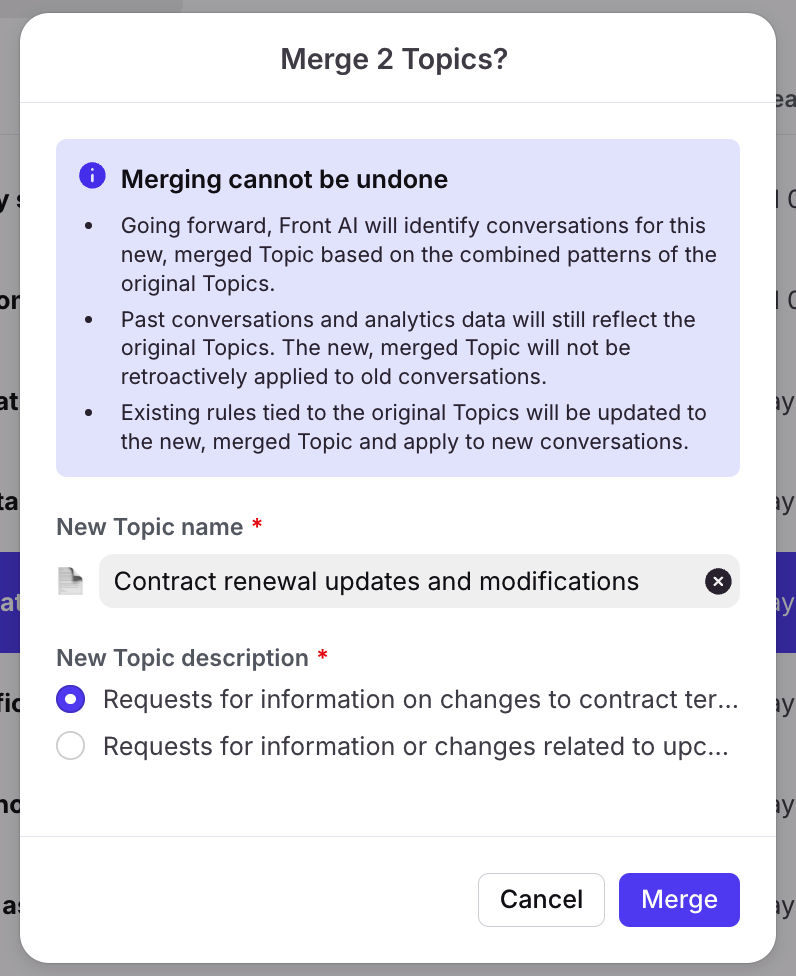Image resolution: width=796 pixels, height=976 pixels.
Task: Click the 'Requests for information on changes' description text
Action: [421, 700]
